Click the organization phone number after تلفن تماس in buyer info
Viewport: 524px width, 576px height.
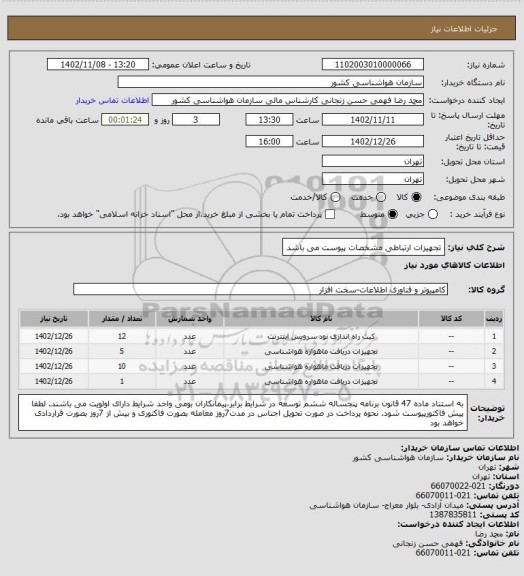443,496
